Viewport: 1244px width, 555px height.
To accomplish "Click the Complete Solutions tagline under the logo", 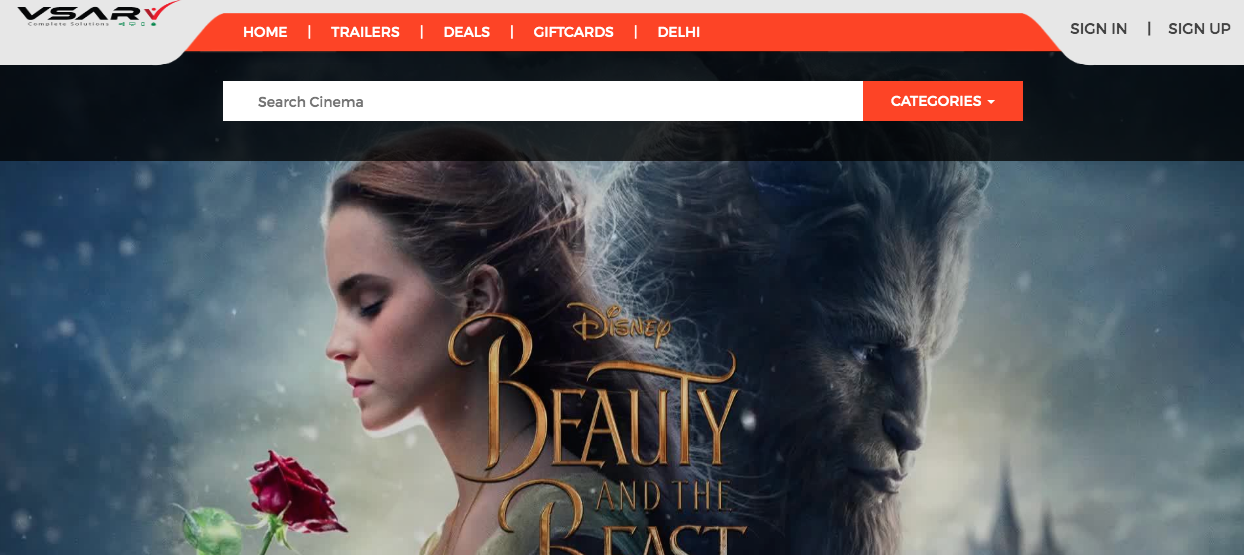I will click(x=68, y=24).
